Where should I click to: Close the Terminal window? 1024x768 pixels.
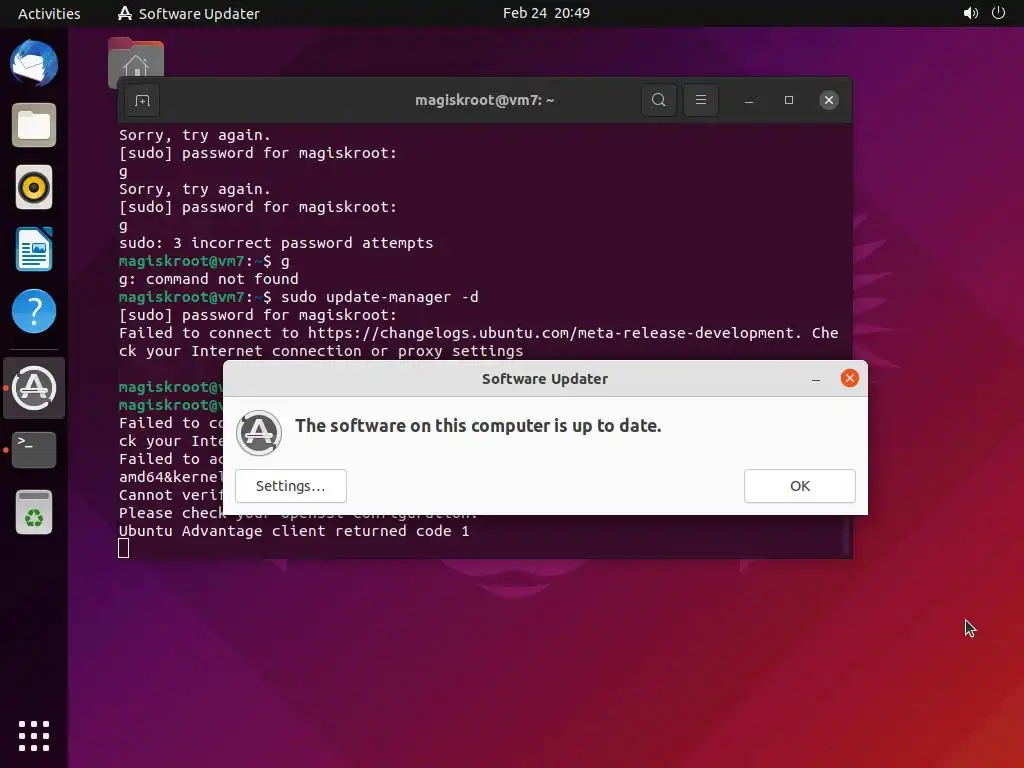829,100
